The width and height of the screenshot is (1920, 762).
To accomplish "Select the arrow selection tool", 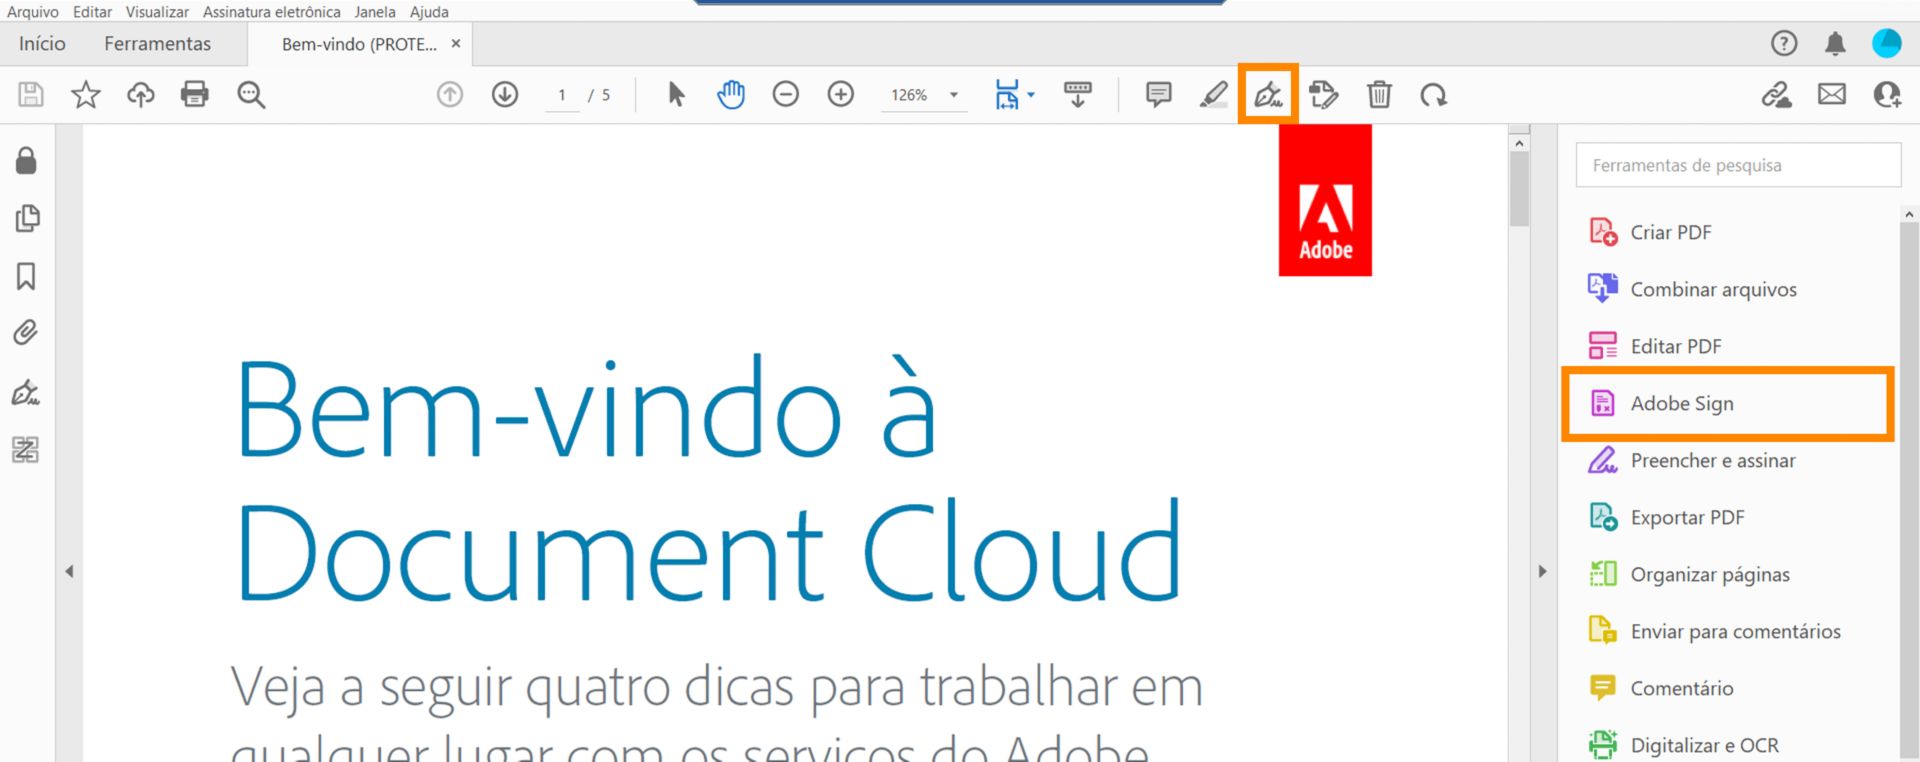I will coord(677,95).
